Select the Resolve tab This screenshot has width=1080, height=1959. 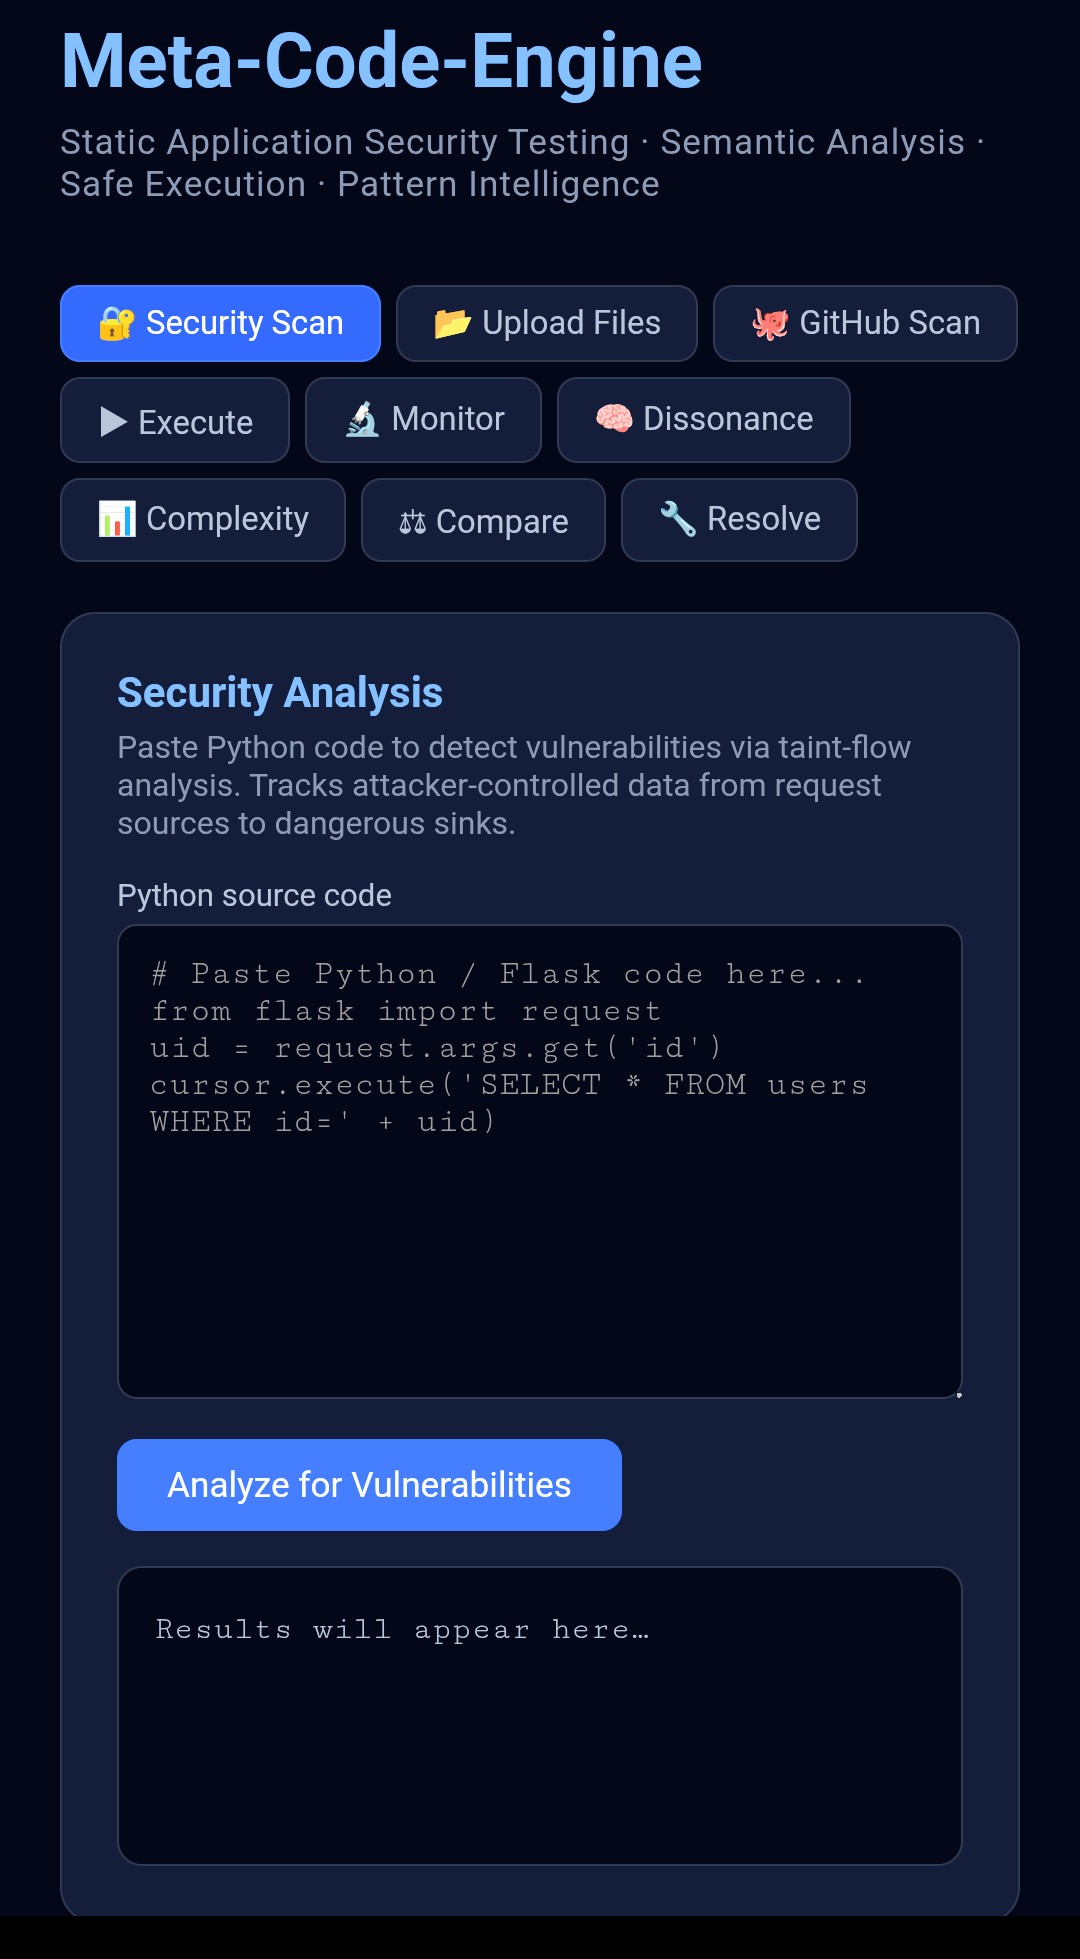point(739,519)
